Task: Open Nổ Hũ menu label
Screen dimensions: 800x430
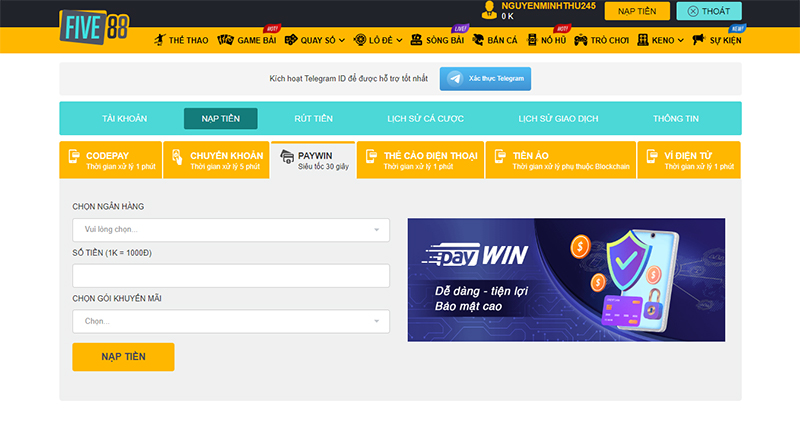Action: [x=553, y=40]
